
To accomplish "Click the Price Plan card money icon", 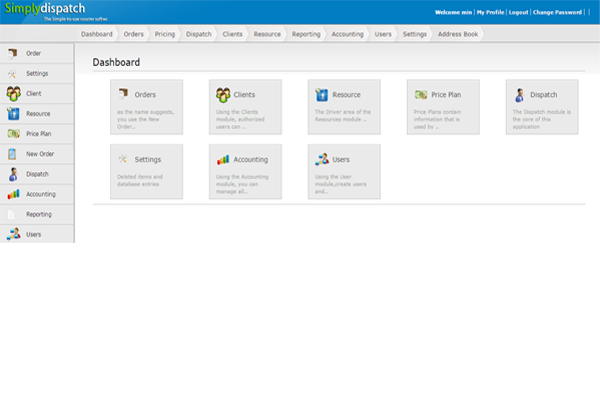I will coord(421,95).
